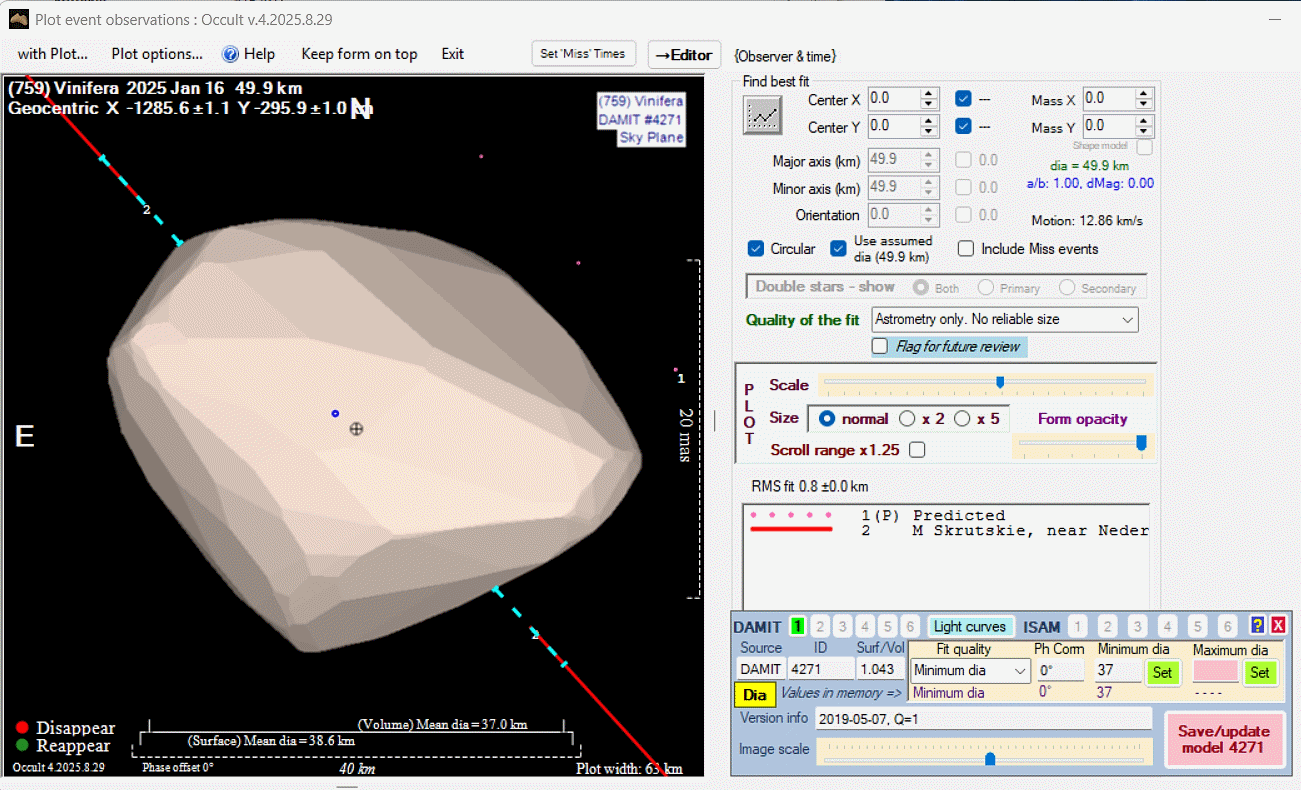Click the Version info text field
The height and width of the screenshot is (790, 1301).
tap(983, 718)
